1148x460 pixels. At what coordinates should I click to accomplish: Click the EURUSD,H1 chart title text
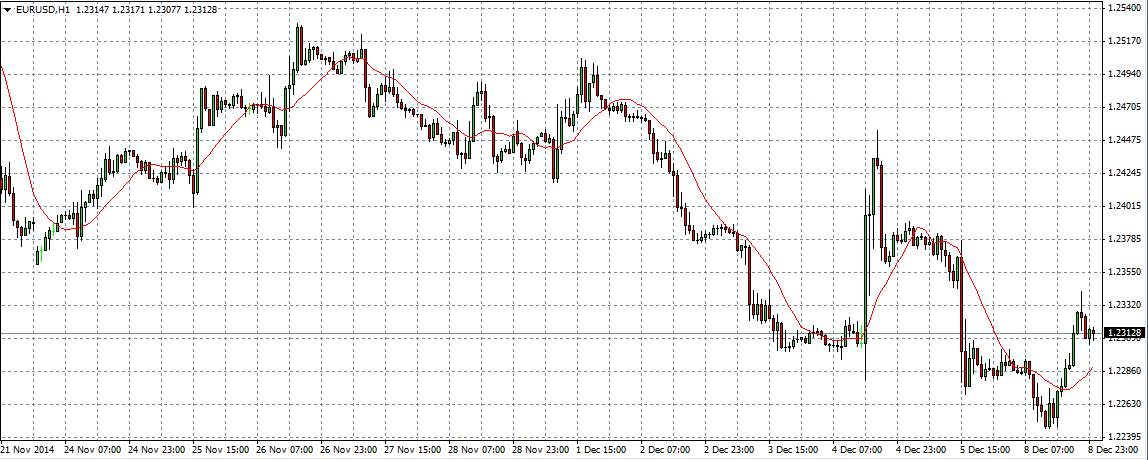click(x=41, y=9)
